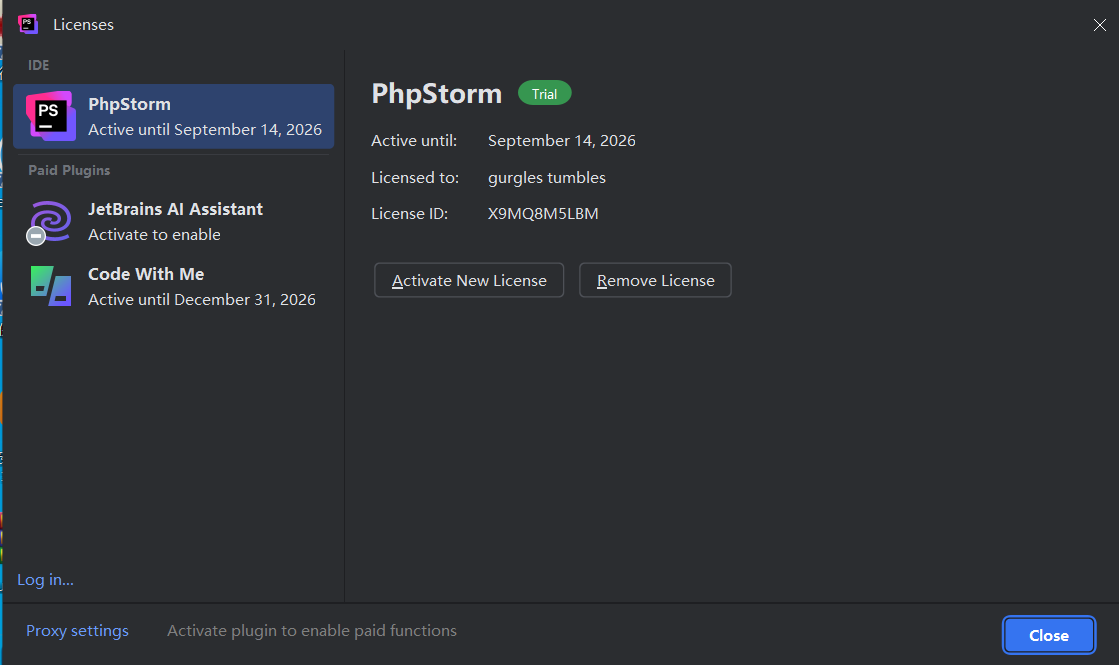Click the Licensed to name gurgles tumbles
This screenshot has height=665, width=1119.
[547, 178]
